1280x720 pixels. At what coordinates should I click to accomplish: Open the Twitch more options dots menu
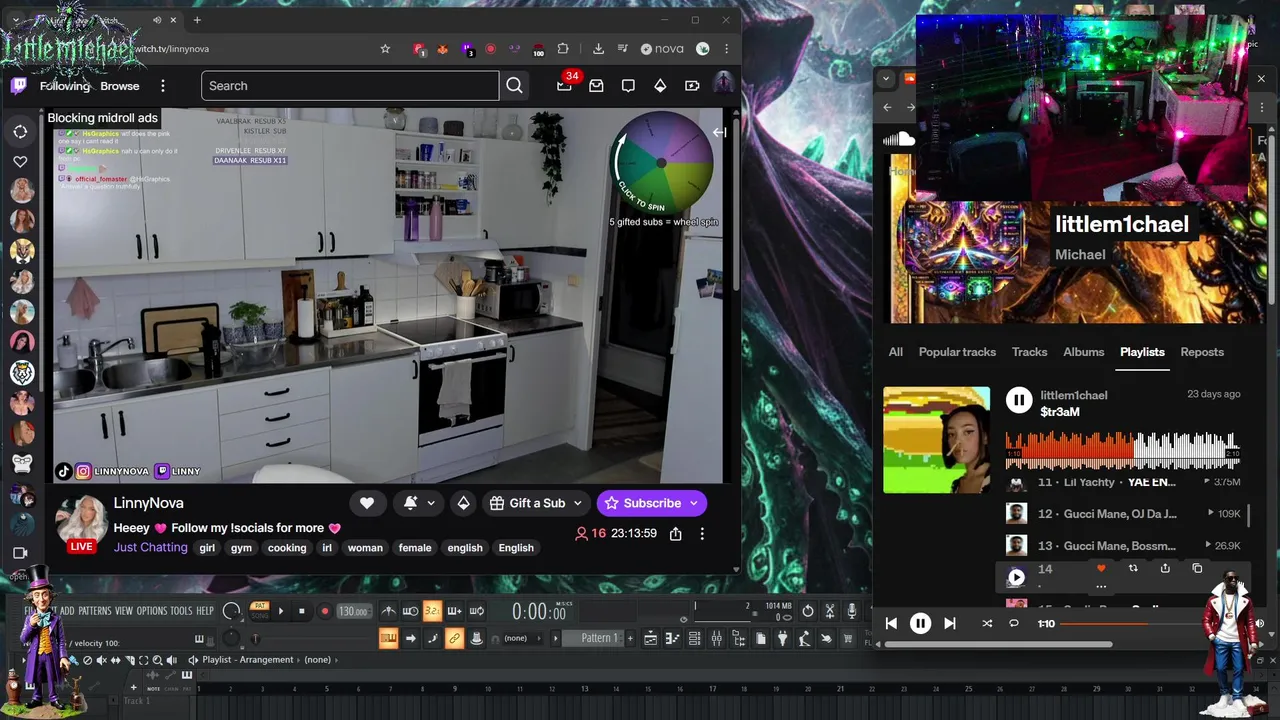tap(163, 86)
